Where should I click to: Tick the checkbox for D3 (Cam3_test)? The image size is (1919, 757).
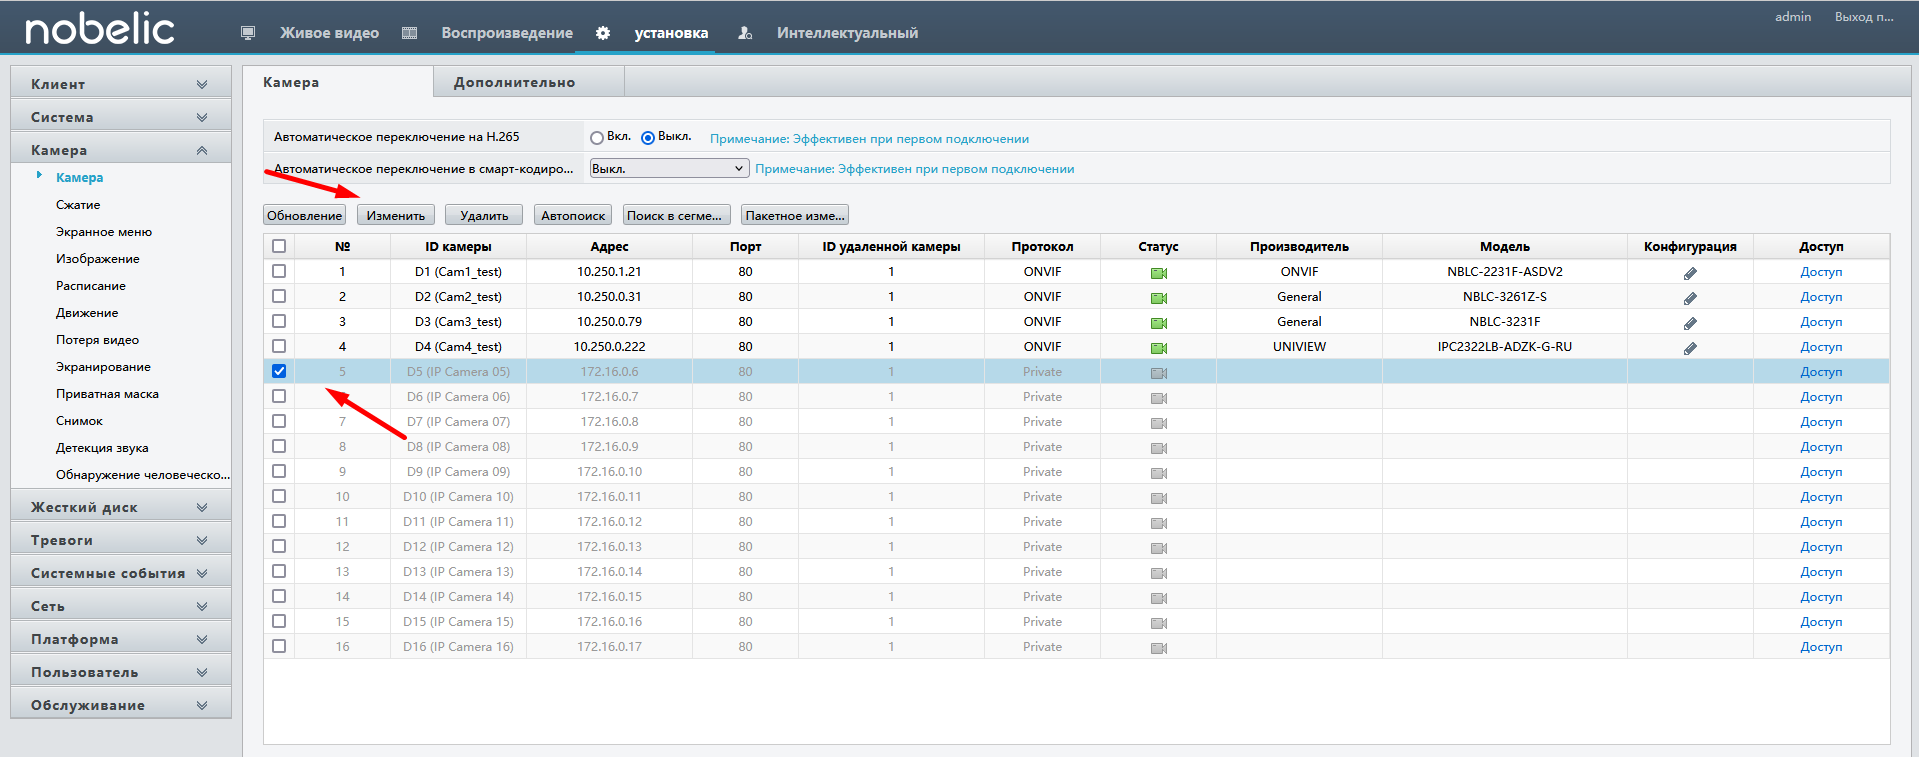[x=279, y=321]
